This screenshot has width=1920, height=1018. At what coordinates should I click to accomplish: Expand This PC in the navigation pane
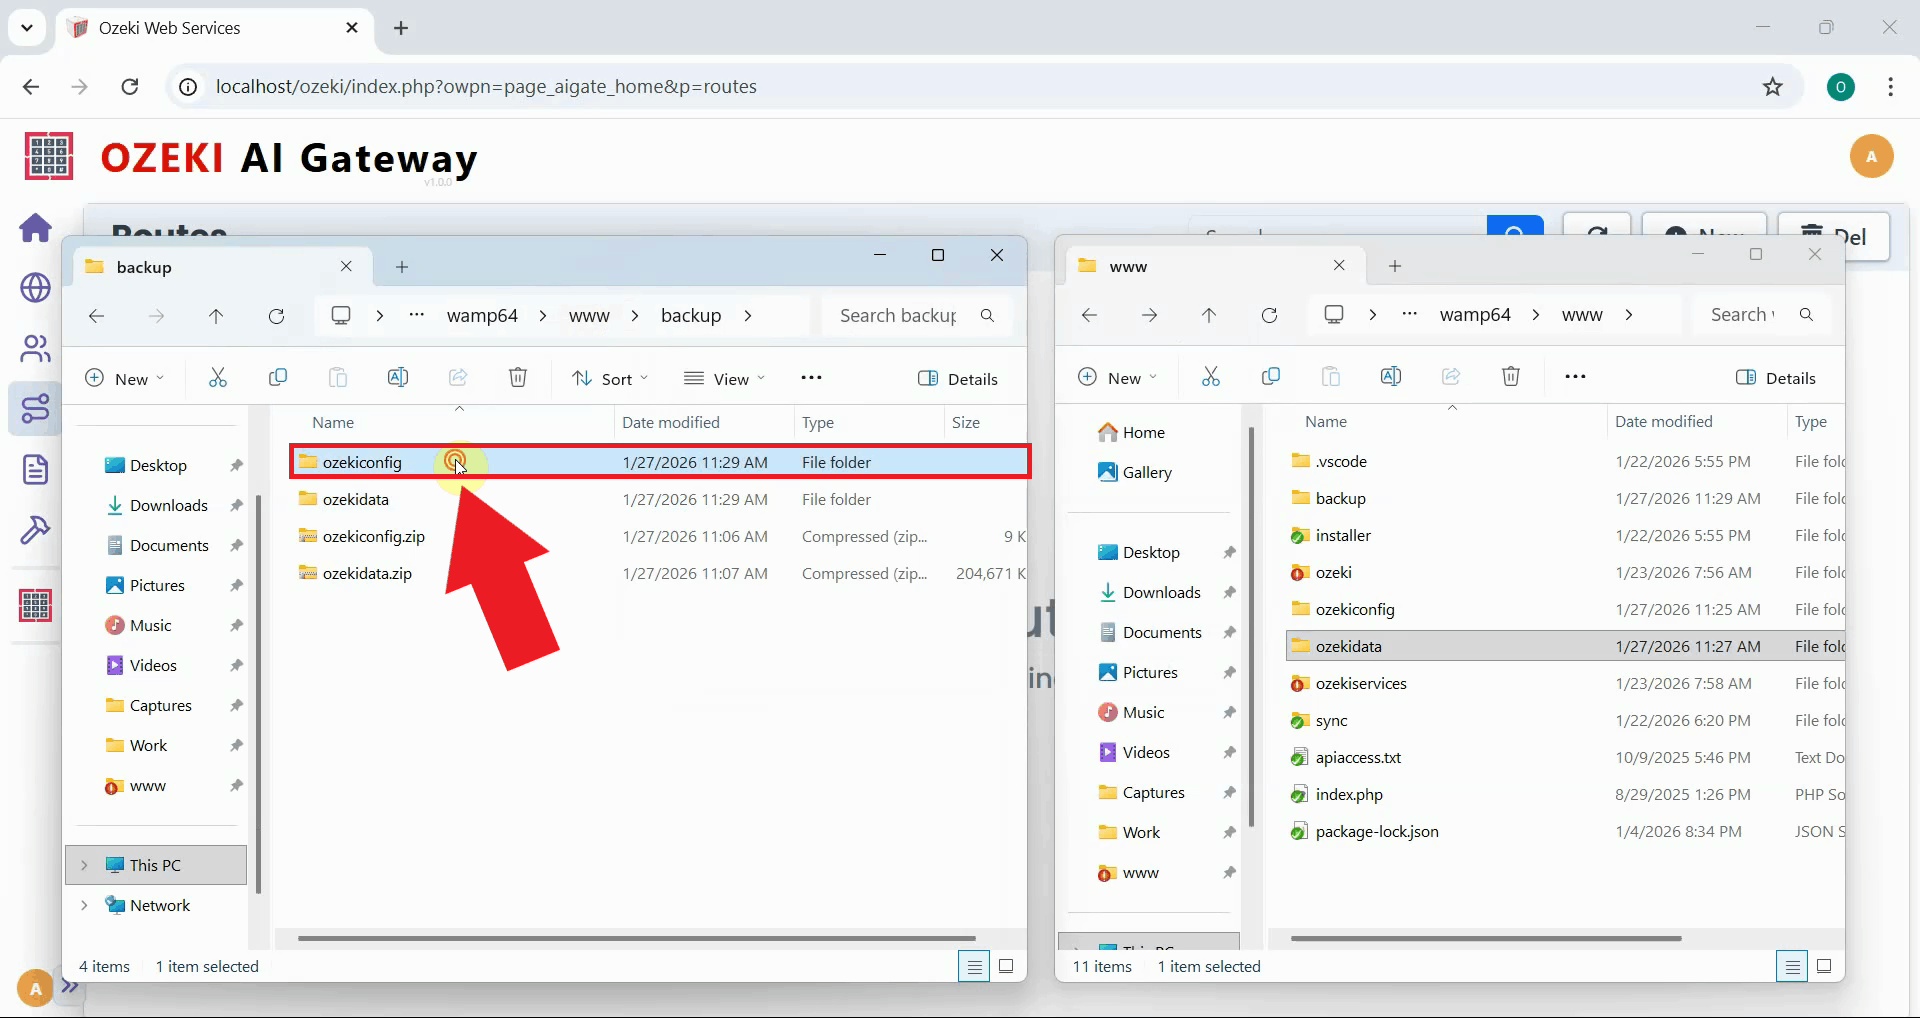pyautogui.click(x=84, y=865)
